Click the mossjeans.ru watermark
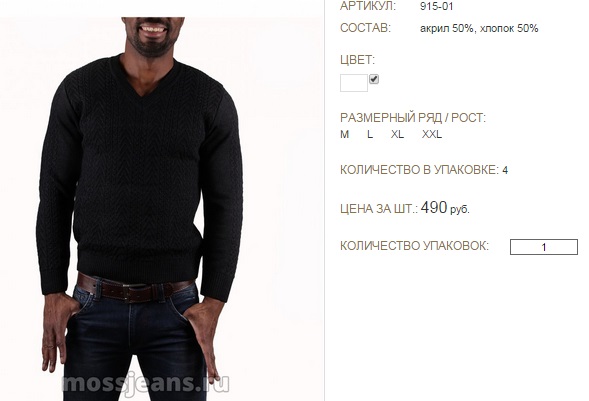 pyautogui.click(x=145, y=383)
